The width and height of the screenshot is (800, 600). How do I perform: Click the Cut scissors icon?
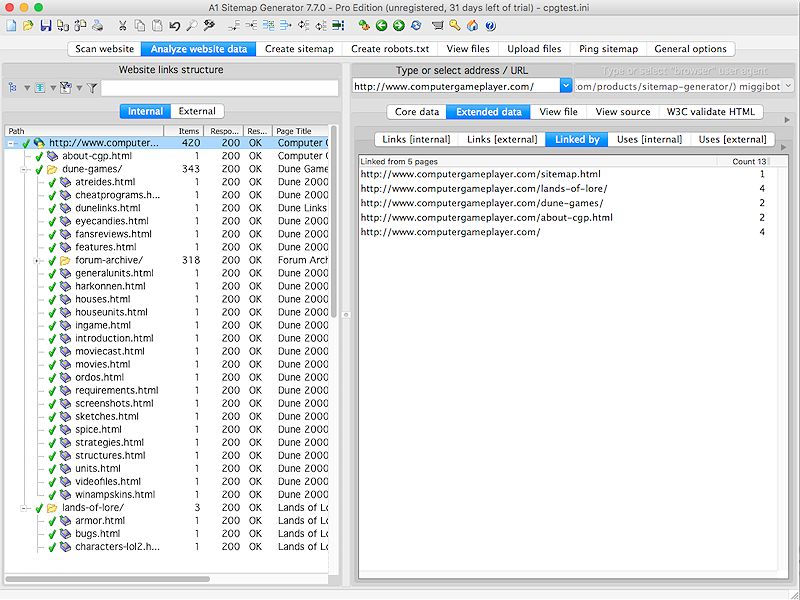click(x=122, y=26)
